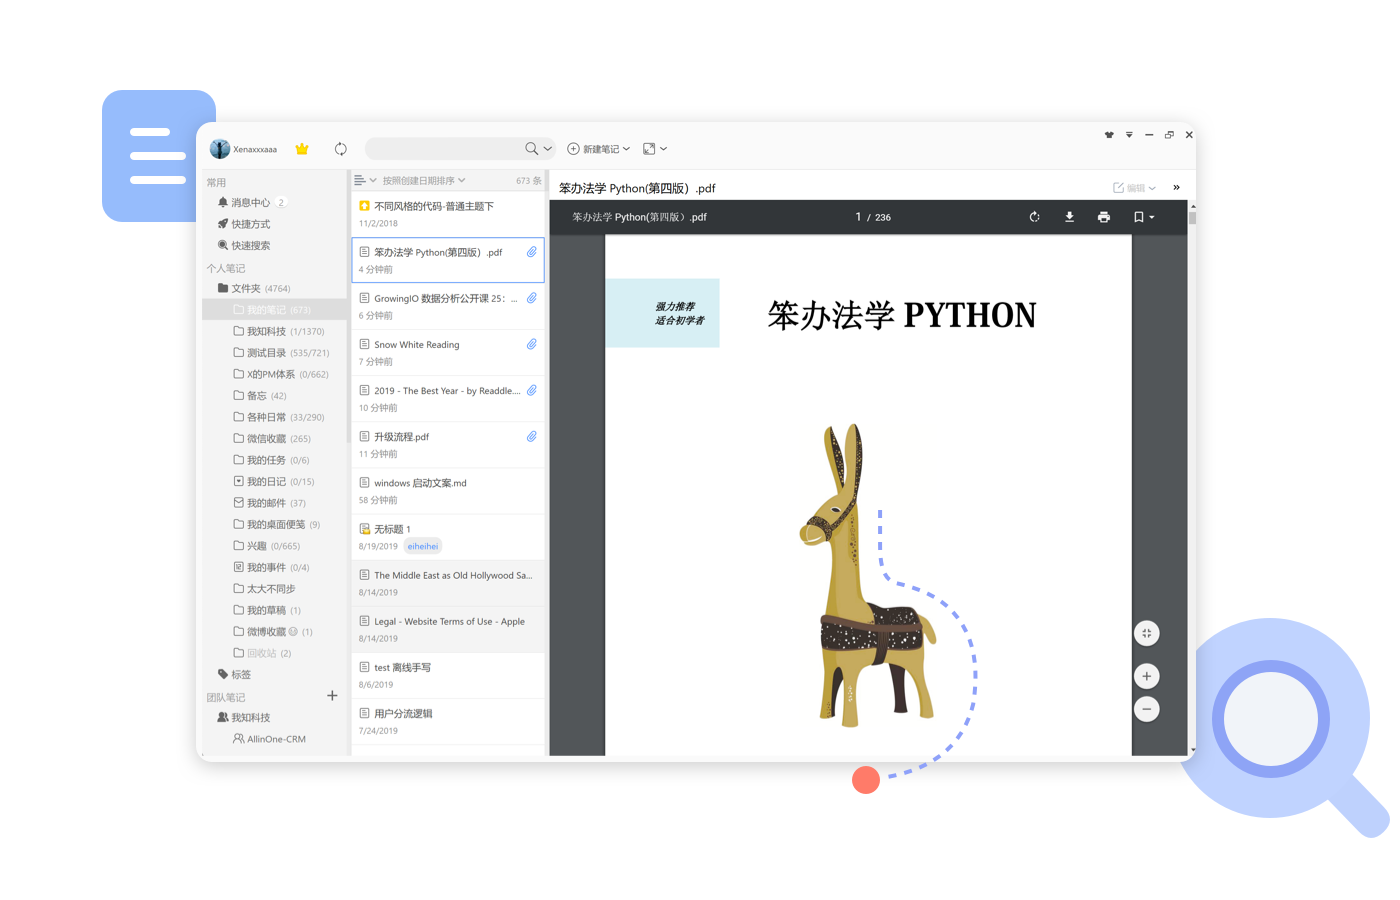Click the theme skin icon in title bar
The width and height of the screenshot is (1400, 900).
tap(1108, 134)
